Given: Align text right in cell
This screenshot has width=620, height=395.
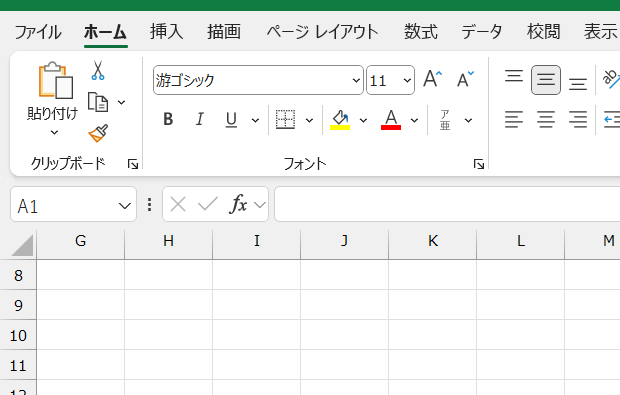Looking at the screenshot, I should tap(578, 119).
